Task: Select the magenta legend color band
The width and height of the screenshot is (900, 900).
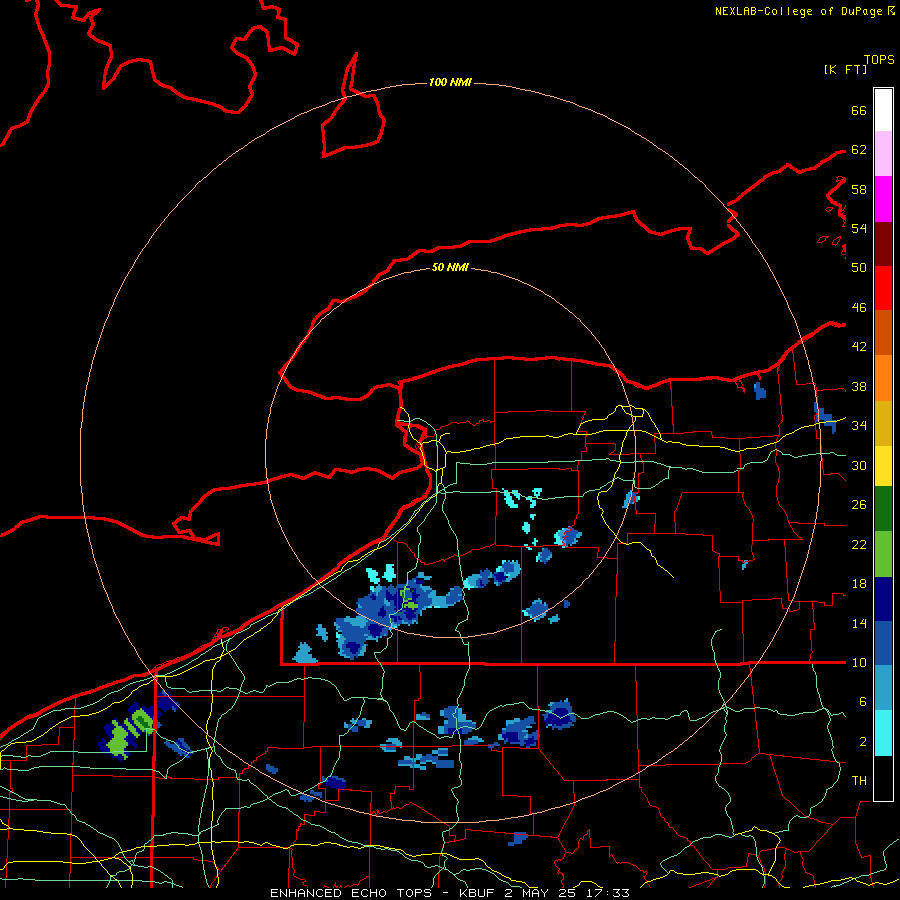Action: click(x=883, y=199)
